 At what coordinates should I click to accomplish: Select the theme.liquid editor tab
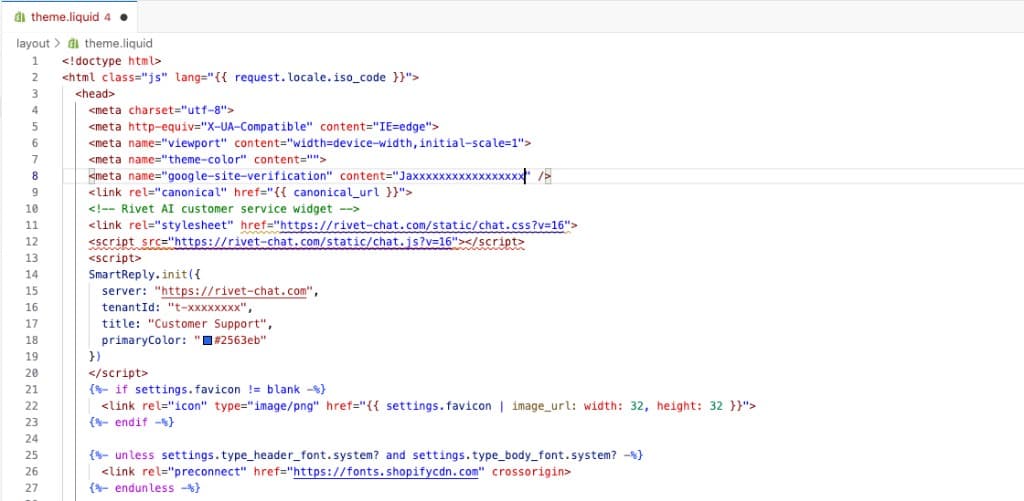pyautogui.click(x=69, y=17)
